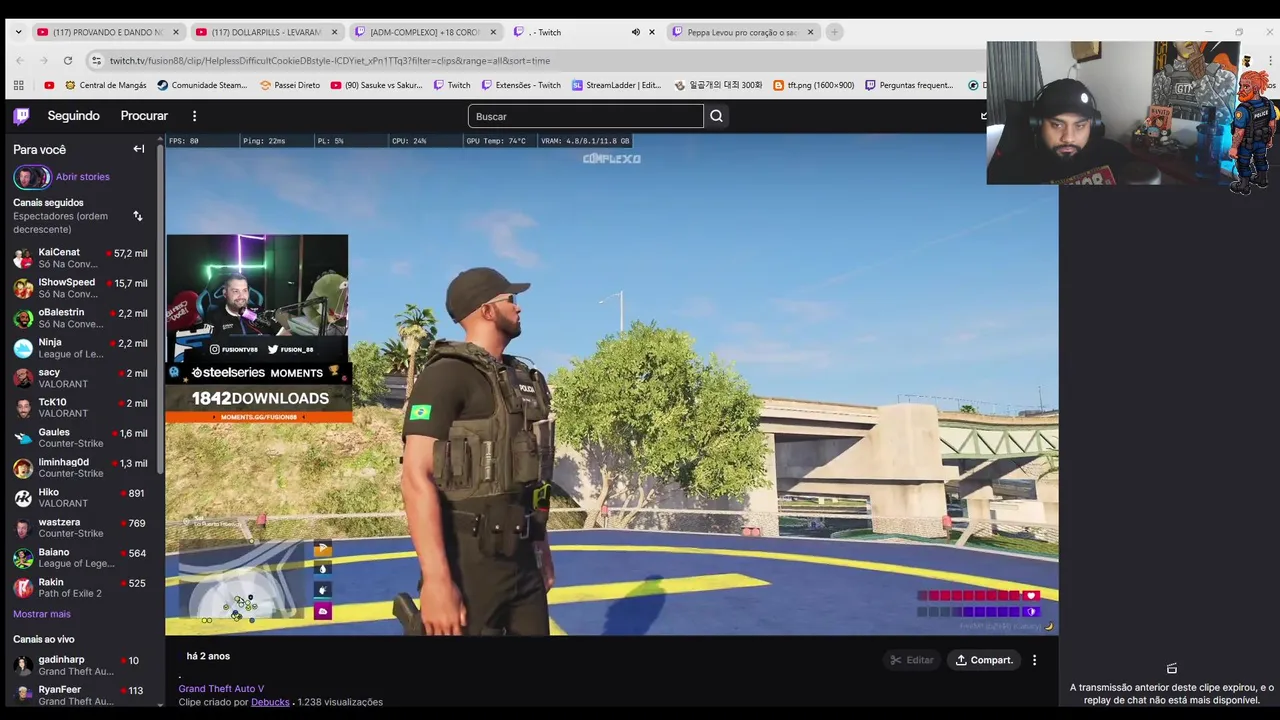
Task: Open browser apps grid shortcut
Action: (x=18, y=85)
